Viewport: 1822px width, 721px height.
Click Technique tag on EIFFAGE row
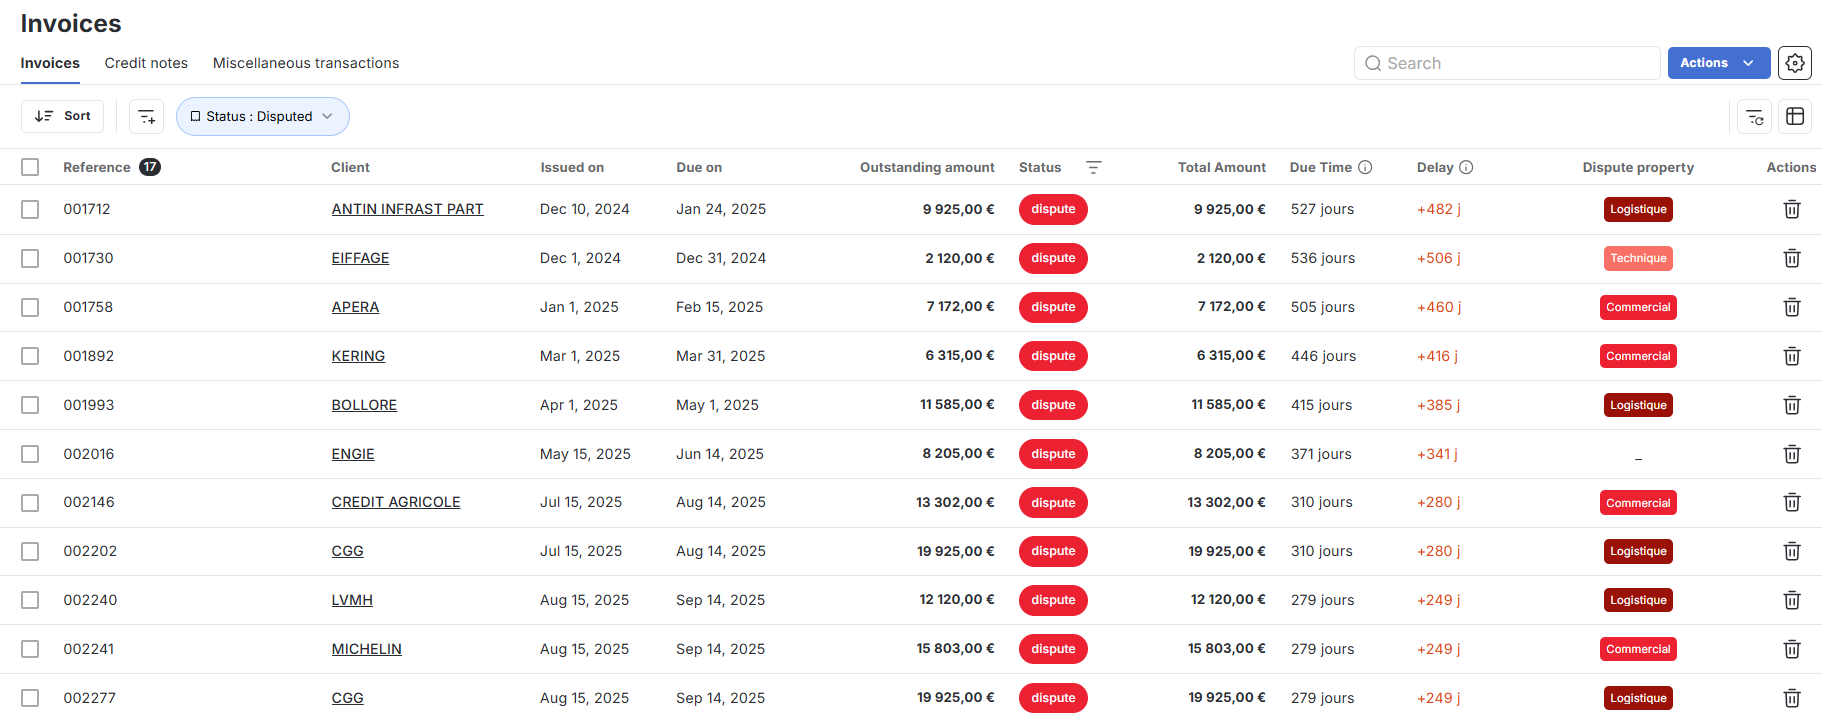click(1638, 258)
